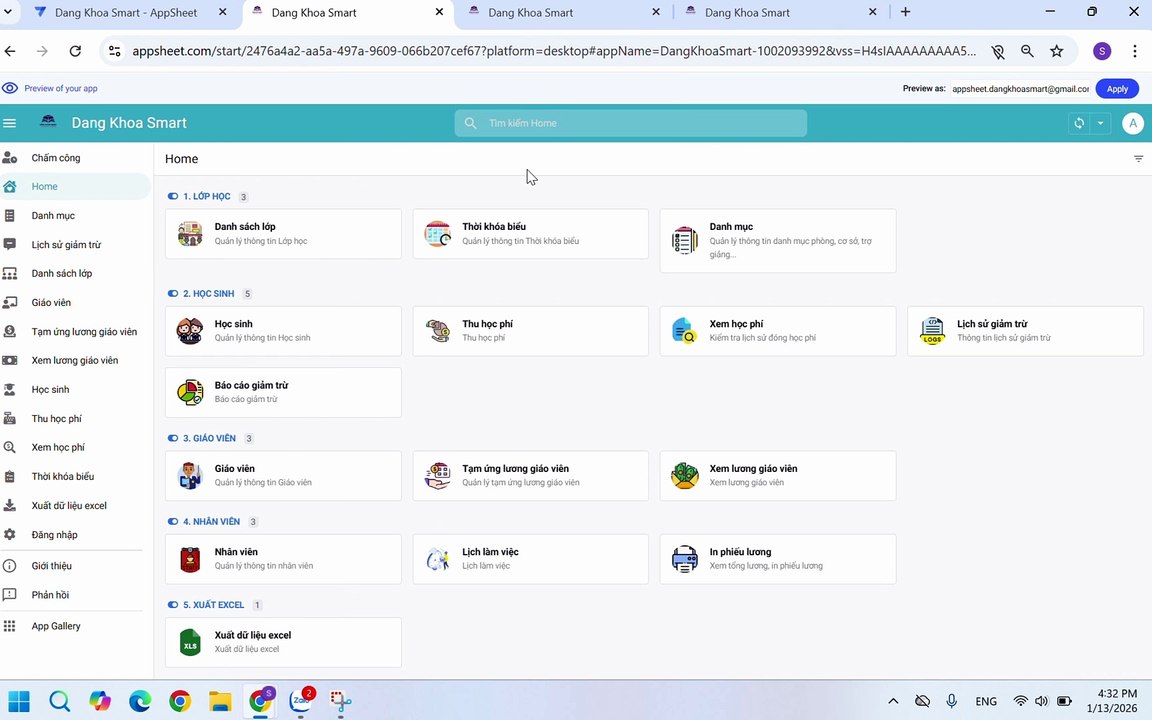1152x720 pixels.
Task: Open the browser zoom magnifier icon
Action: click(1027, 51)
